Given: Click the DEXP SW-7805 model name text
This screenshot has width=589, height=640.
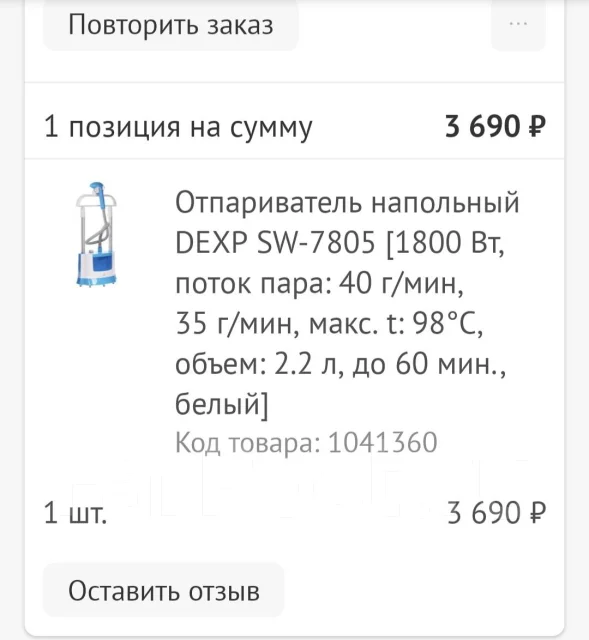Looking at the screenshot, I should [275, 242].
